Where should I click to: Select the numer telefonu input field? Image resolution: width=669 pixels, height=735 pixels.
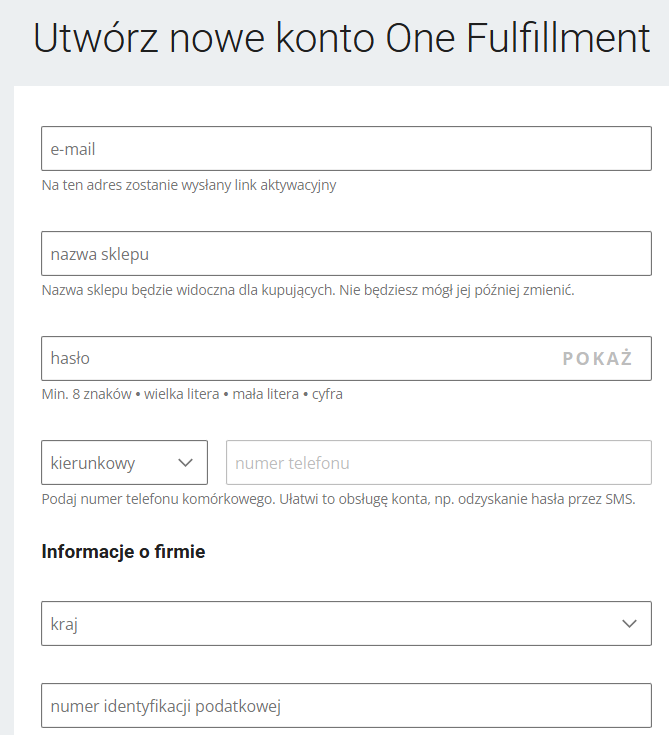point(439,463)
